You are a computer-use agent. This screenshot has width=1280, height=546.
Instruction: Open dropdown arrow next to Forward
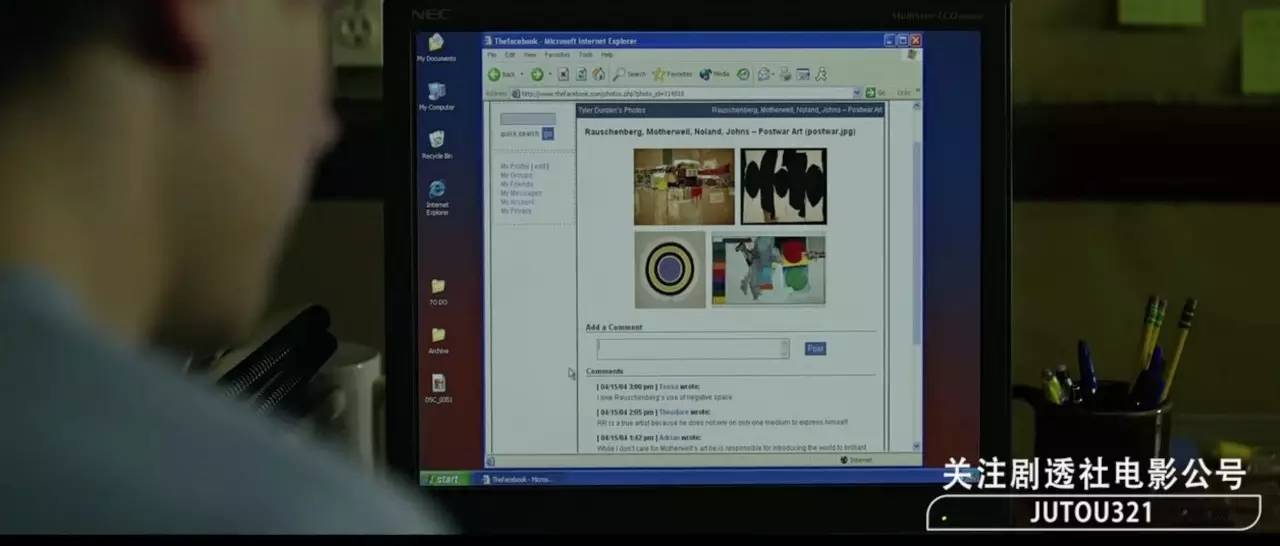pyautogui.click(x=550, y=74)
